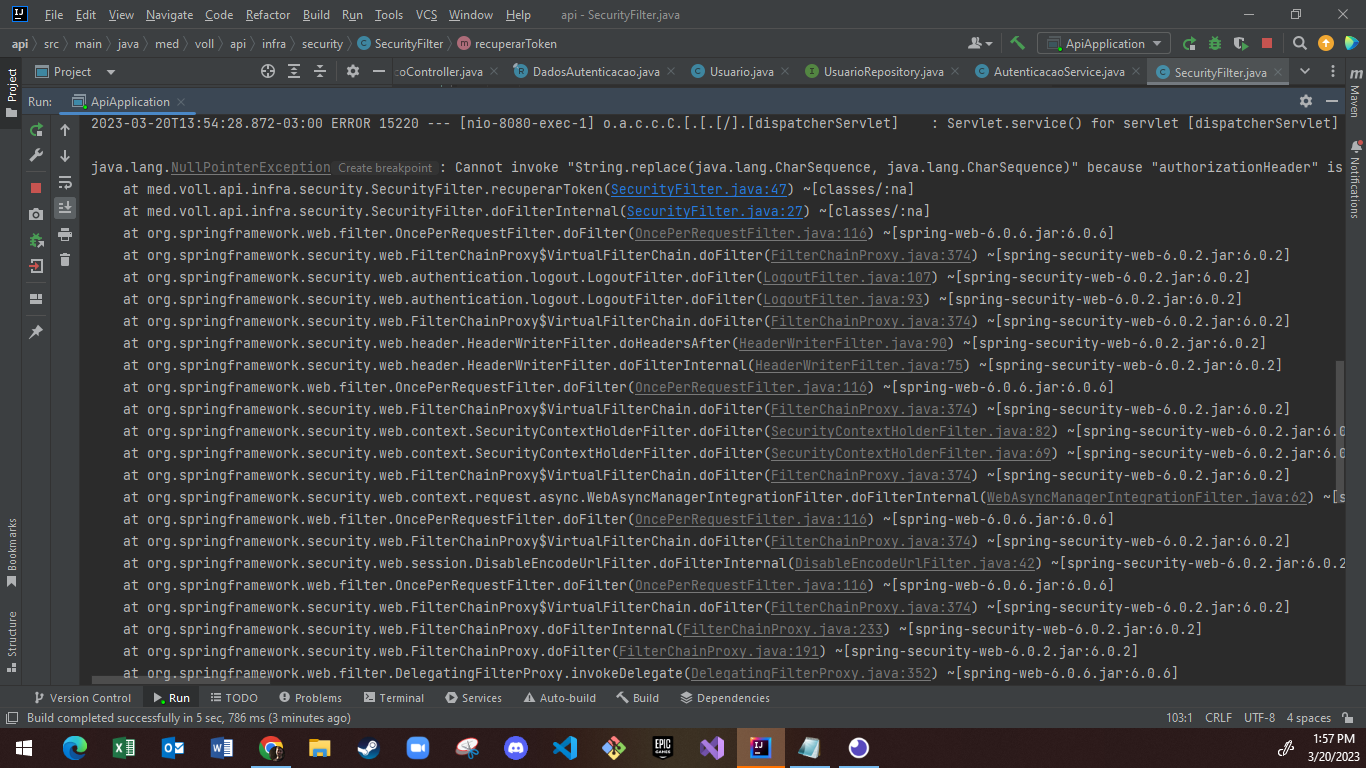The height and width of the screenshot is (768, 1366).
Task: Toggle the Structure side panel
Action: (x=12, y=640)
